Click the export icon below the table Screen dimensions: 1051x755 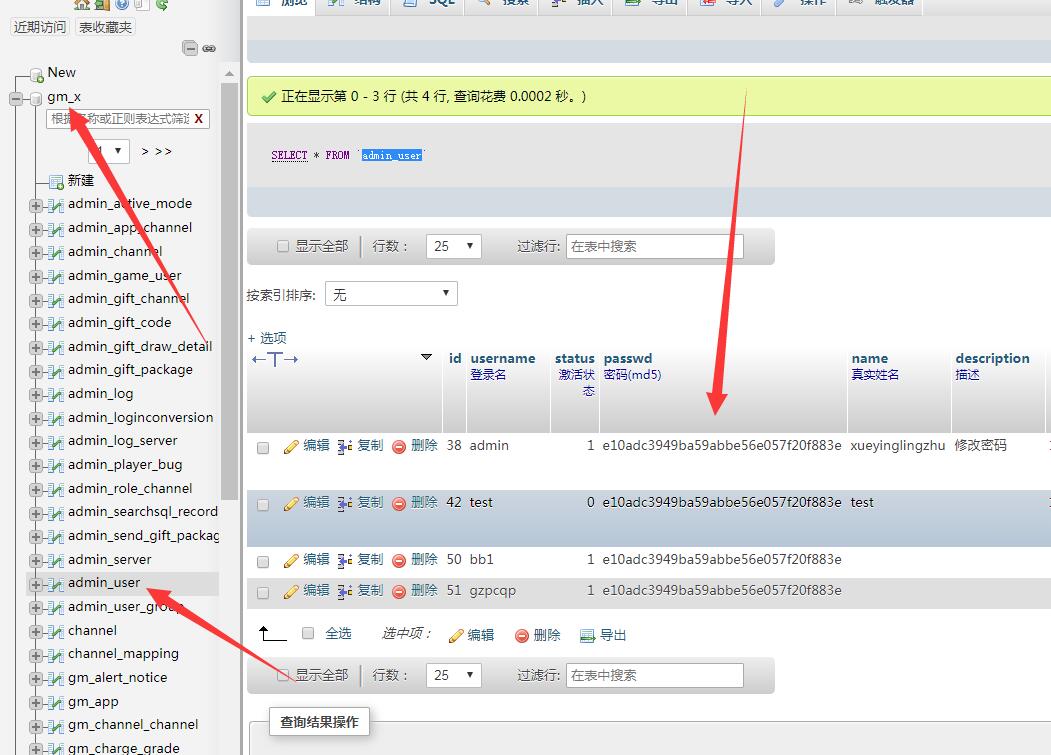587,636
